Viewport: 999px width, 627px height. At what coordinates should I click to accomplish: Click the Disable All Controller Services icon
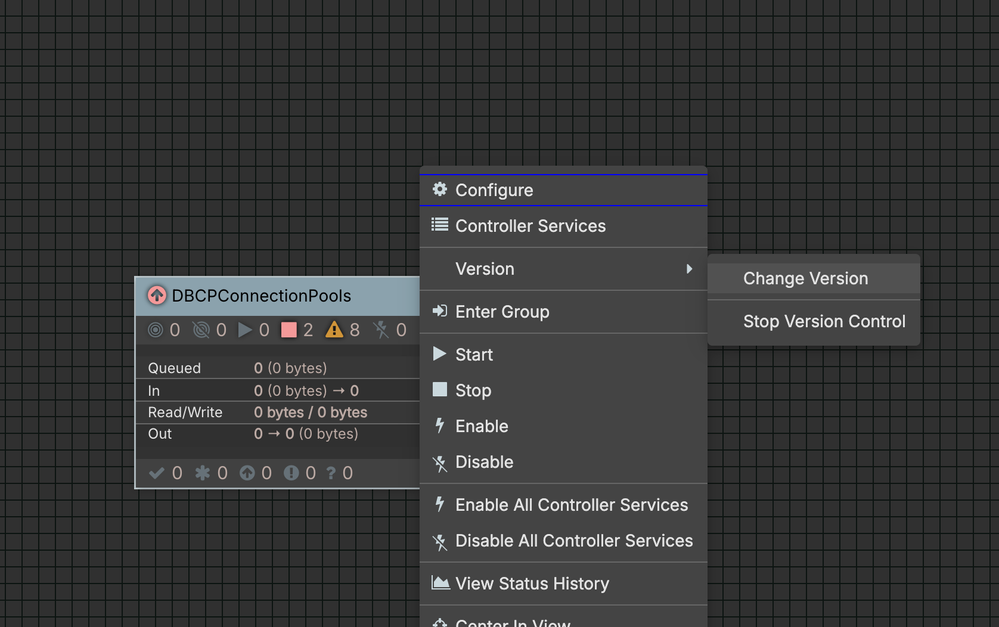pyautogui.click(x=440, y=542)
